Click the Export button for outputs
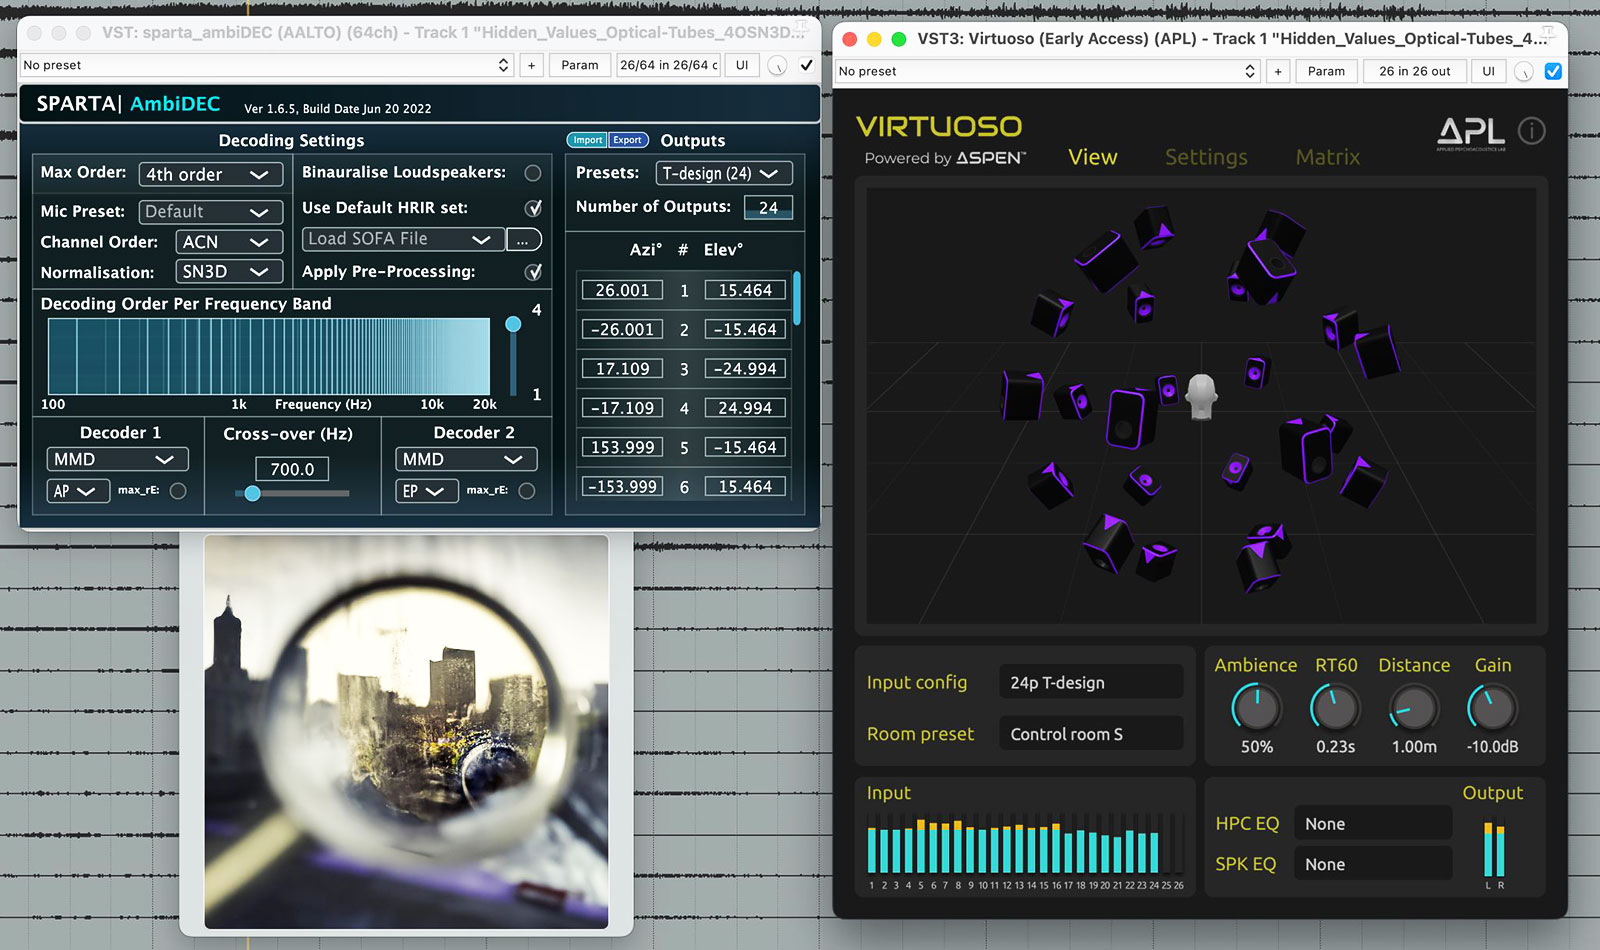This screenshot has width=1600, height=950. pyautogui.click(x=628, y=140)
